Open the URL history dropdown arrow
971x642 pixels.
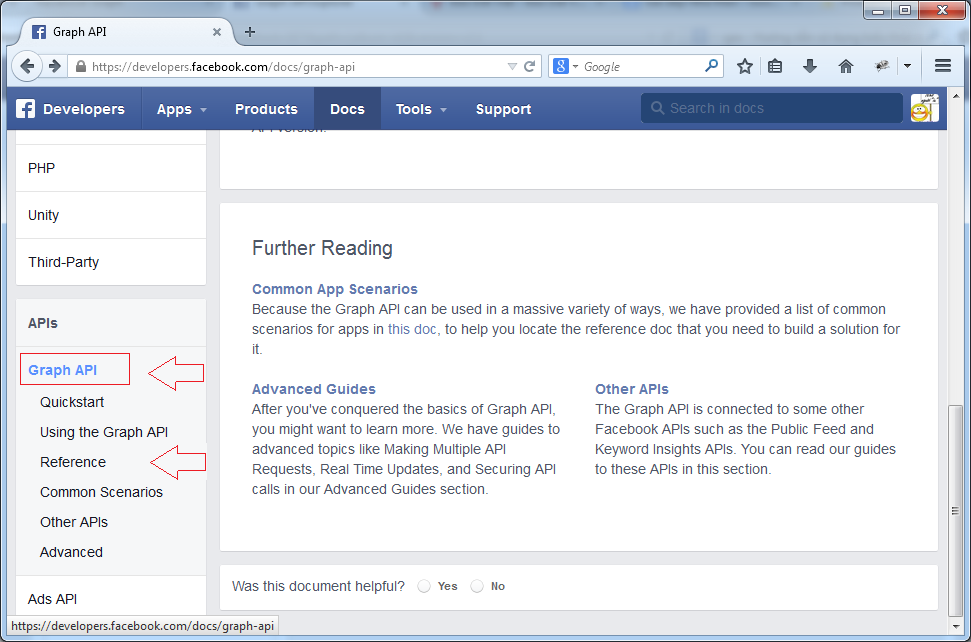click(512, 66)
